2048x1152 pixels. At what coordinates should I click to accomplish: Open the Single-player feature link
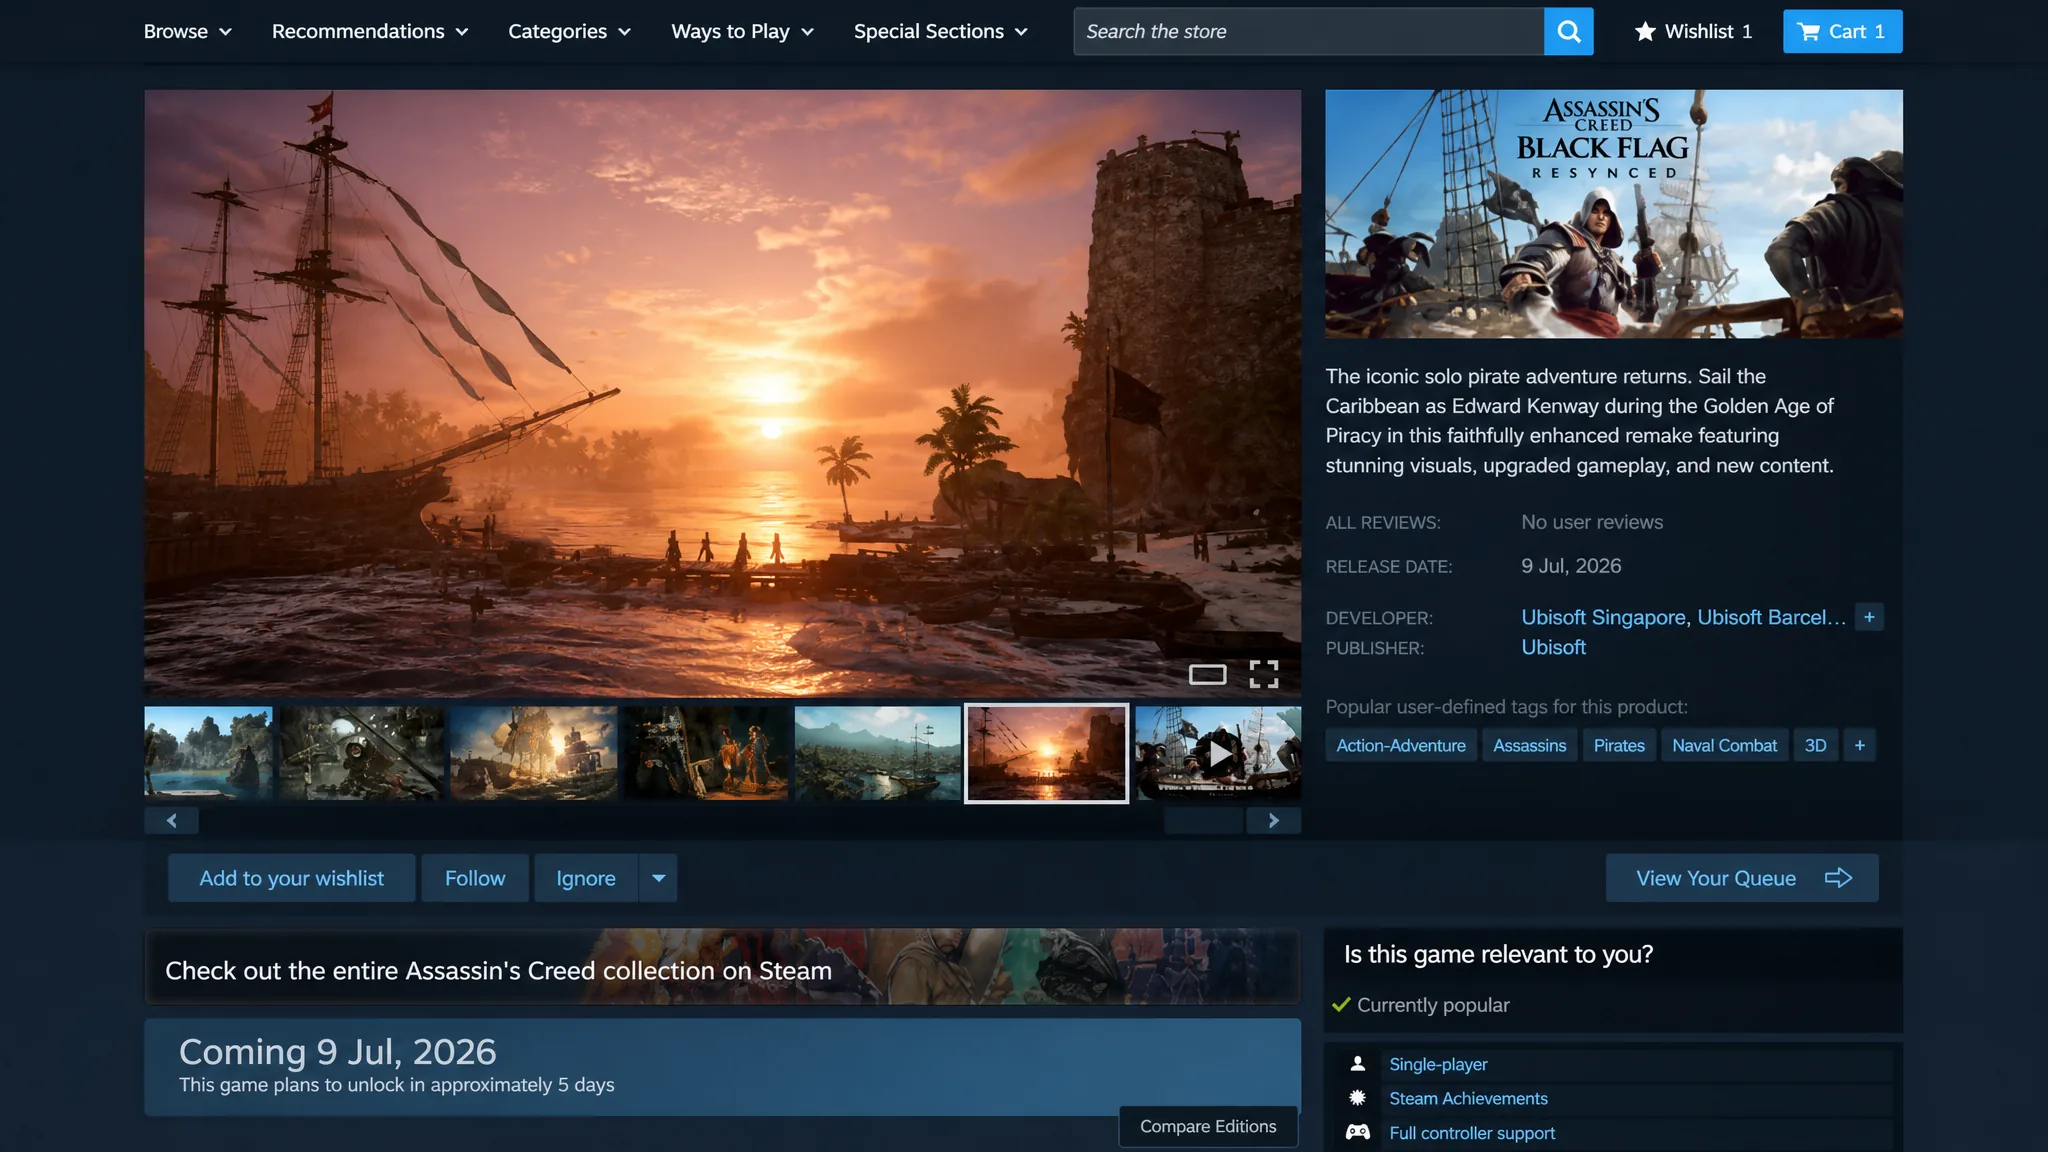click(1438, 1064)
